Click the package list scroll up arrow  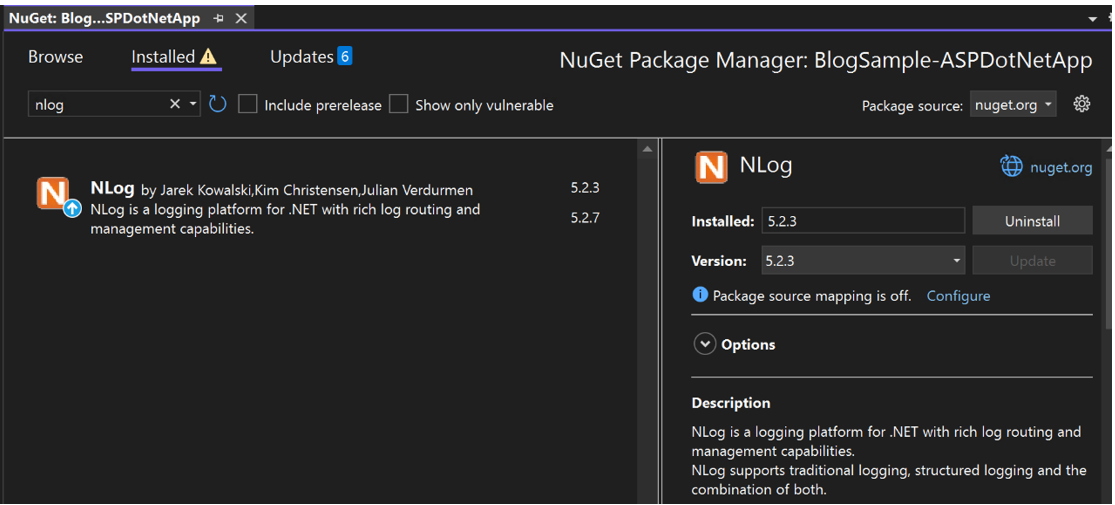pos(647,149)
